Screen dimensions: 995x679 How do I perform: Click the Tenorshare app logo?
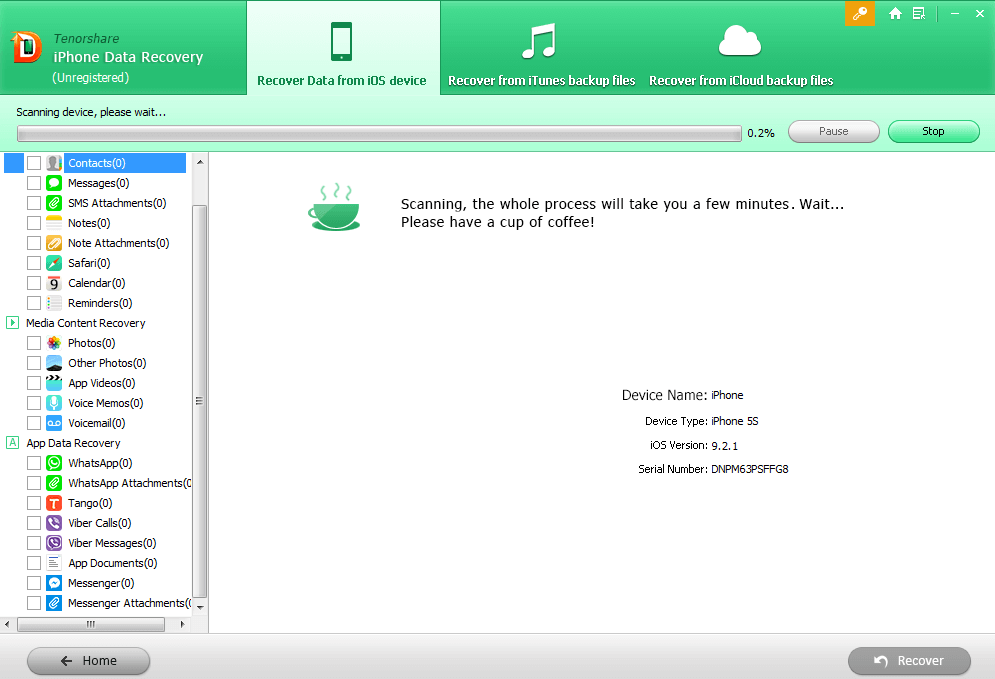(27, 48)
